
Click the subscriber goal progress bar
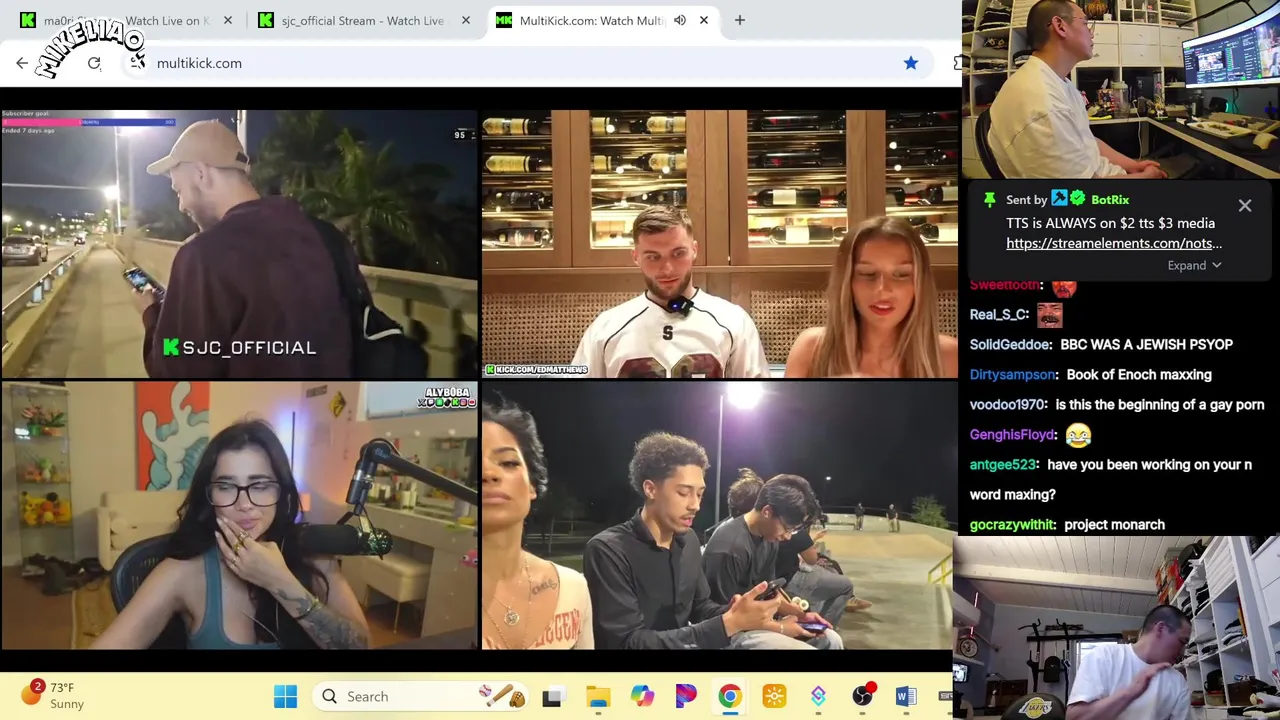(x=88, y=122)
